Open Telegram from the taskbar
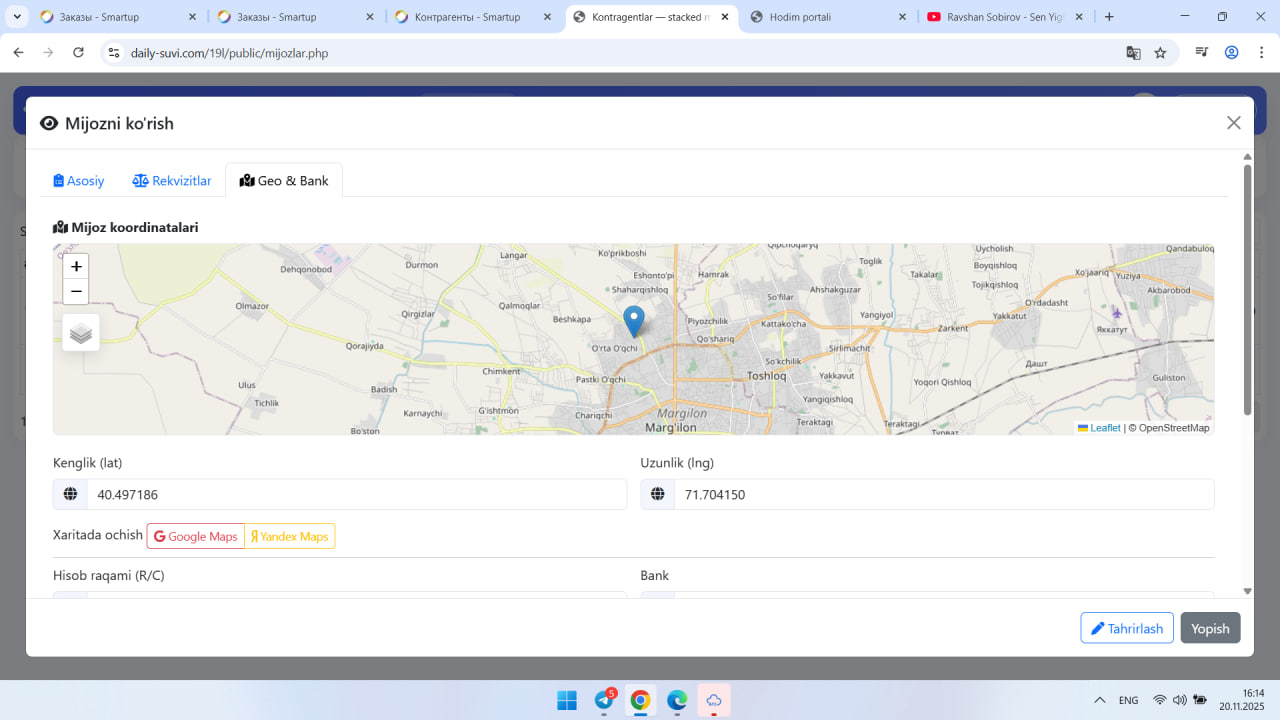The image size is (1280, 720). point(604,700)
